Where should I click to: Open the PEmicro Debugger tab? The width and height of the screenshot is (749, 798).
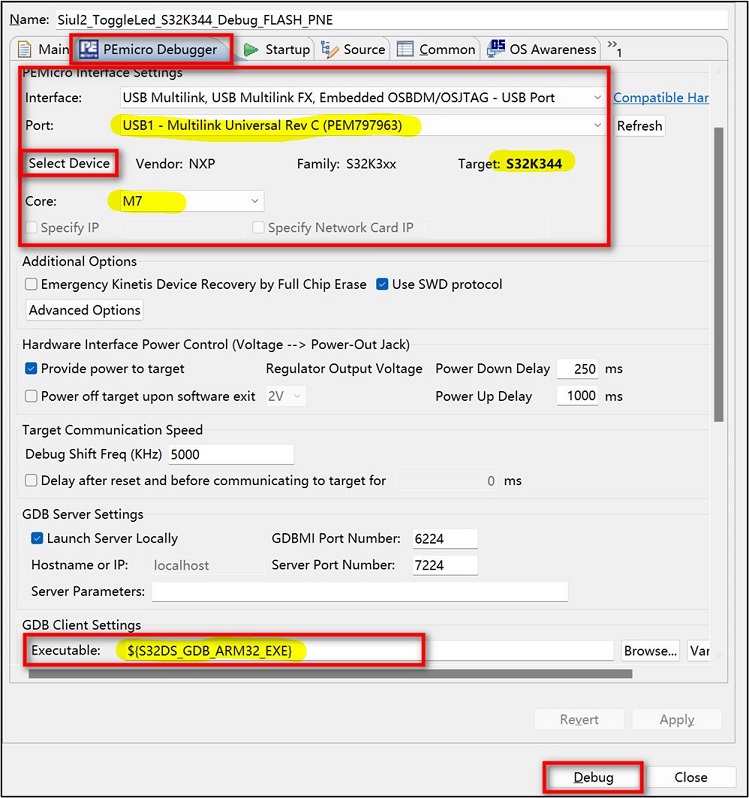click(152, 49)
